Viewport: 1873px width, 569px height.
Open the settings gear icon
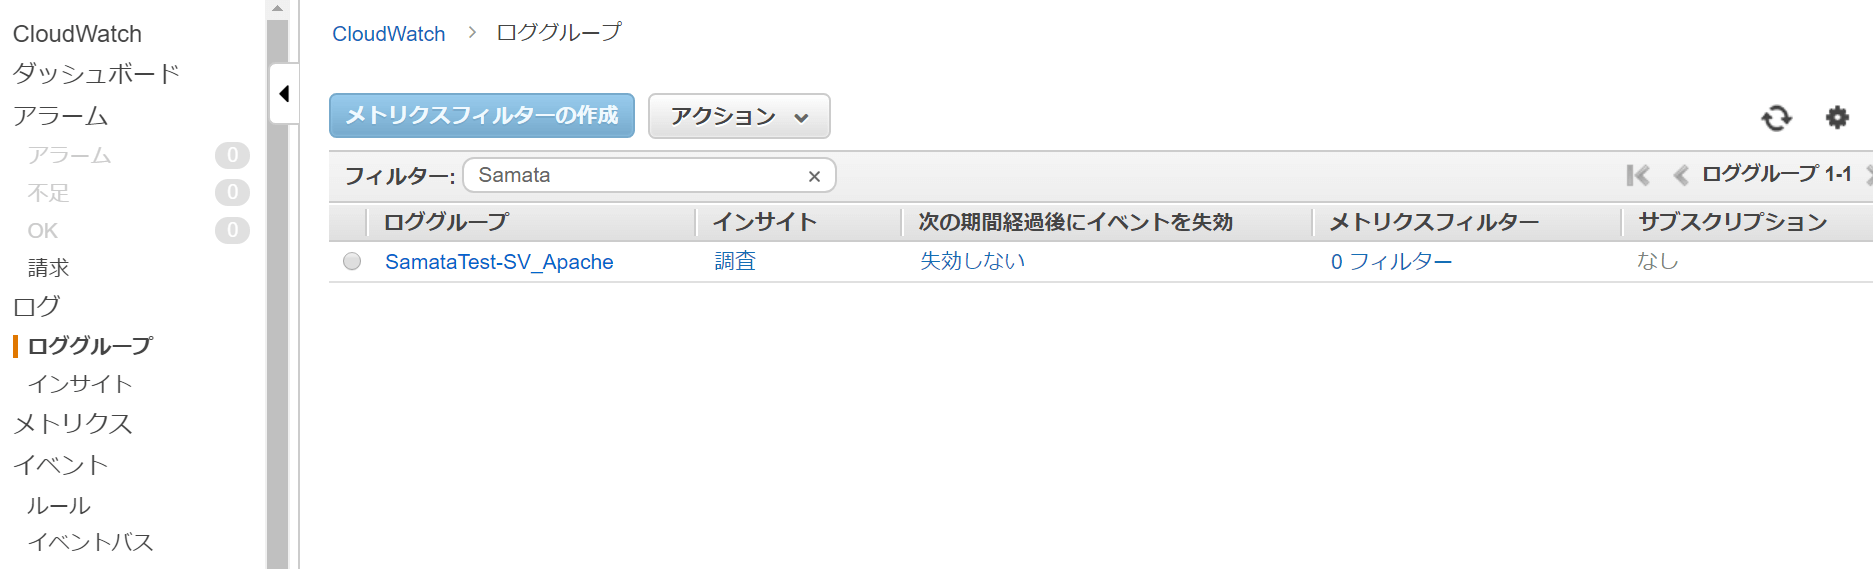point(1837,117)
